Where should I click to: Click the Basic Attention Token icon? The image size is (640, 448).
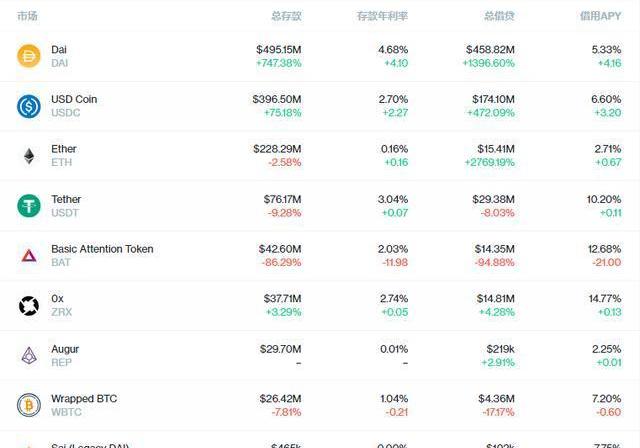tap(28, 256)
